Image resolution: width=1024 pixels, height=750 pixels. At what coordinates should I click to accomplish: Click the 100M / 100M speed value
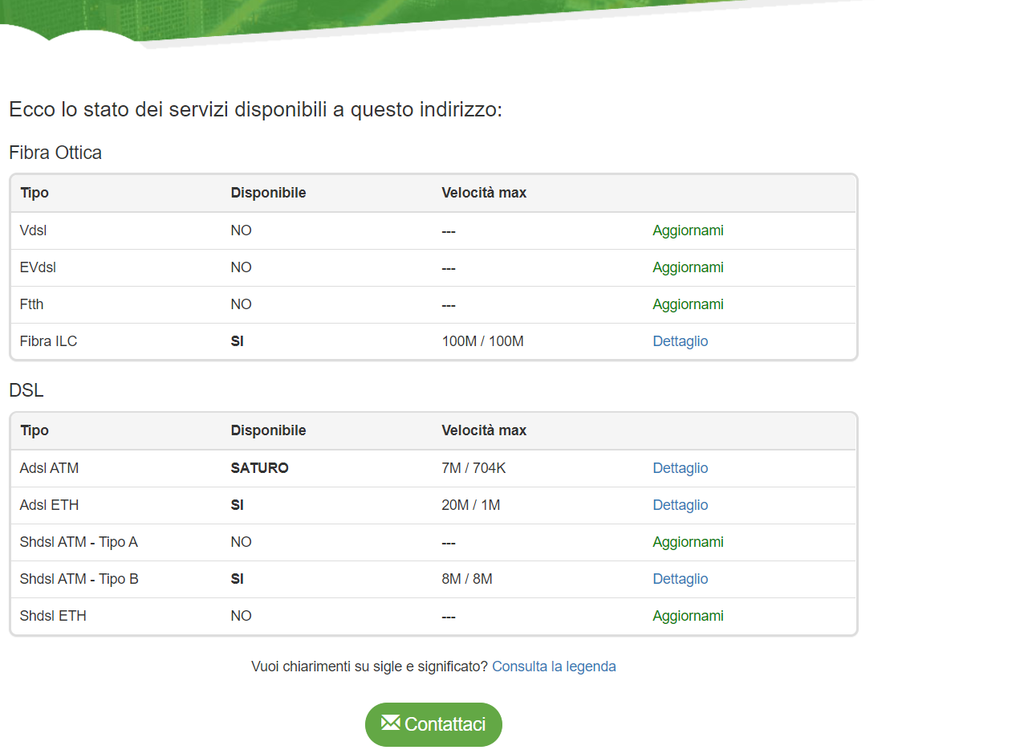483,341
